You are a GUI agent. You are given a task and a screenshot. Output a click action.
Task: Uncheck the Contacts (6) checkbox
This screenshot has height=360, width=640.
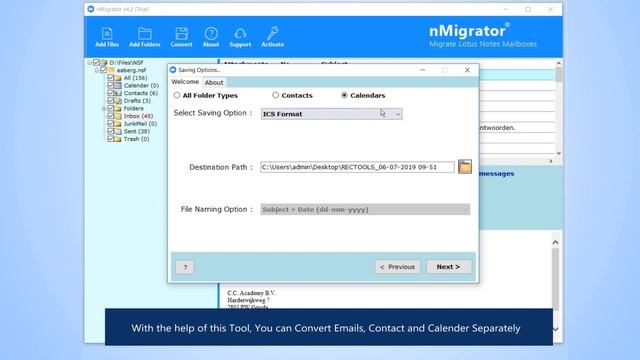coord(111,93)
